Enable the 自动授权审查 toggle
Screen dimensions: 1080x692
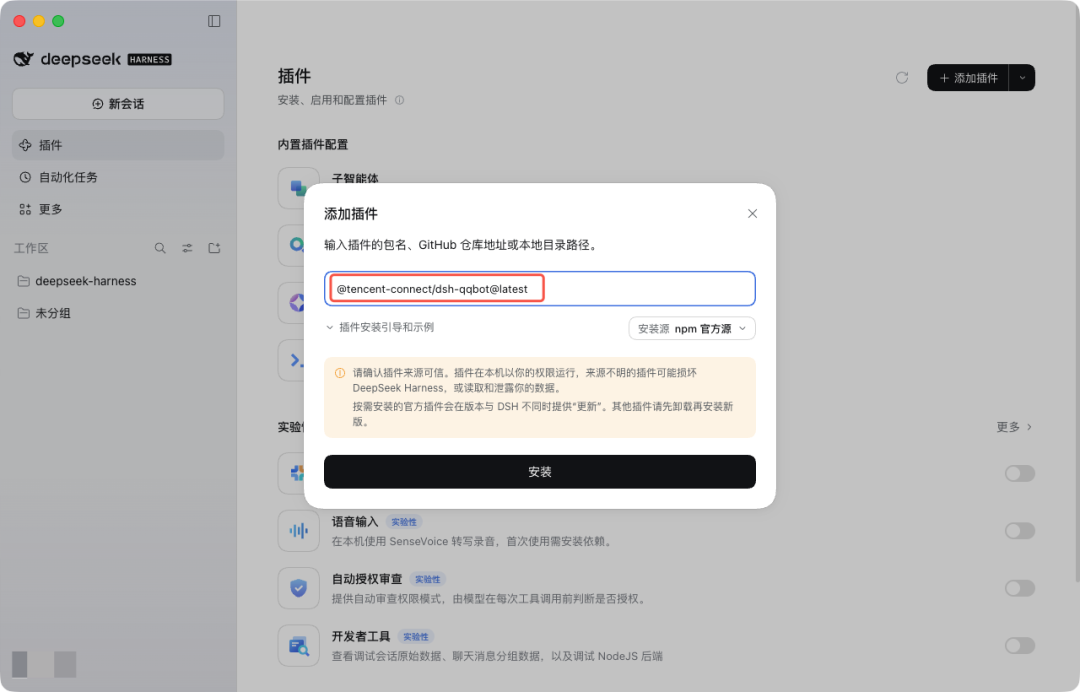1019,588
